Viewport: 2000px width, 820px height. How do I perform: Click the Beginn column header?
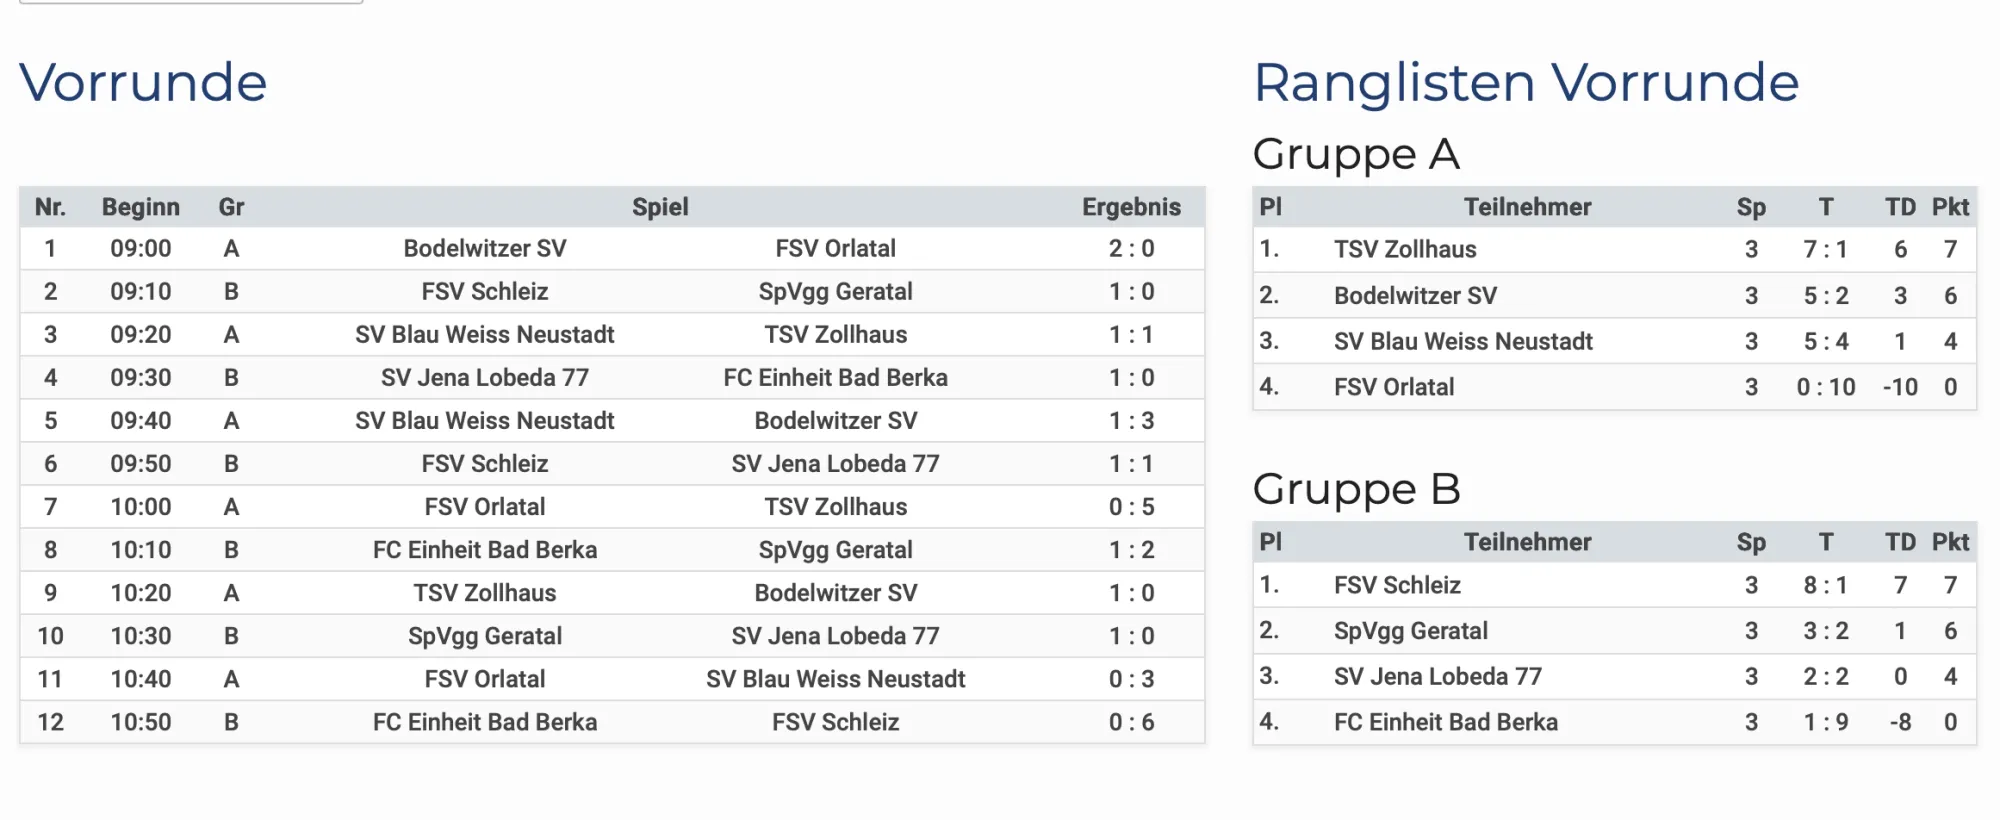coord(141,207)
